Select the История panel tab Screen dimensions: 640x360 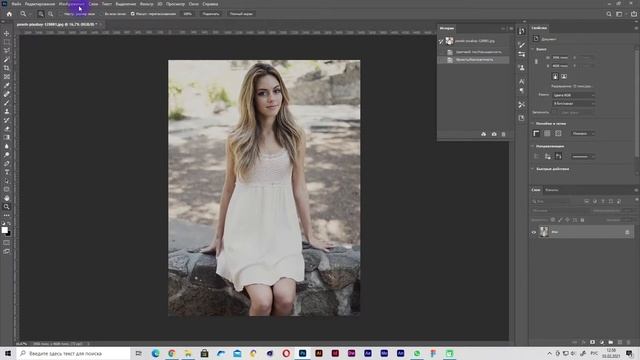[x=447, y=28]
